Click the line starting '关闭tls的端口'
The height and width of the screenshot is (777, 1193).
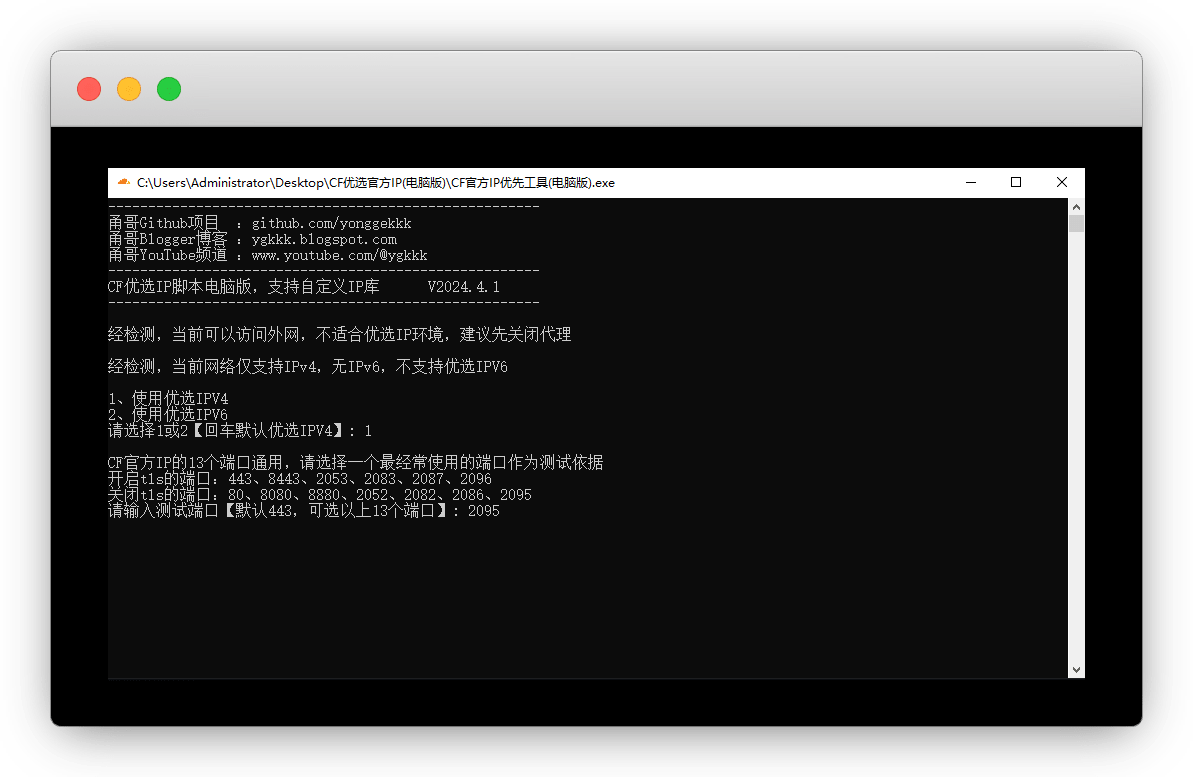(x=320, y=495)
